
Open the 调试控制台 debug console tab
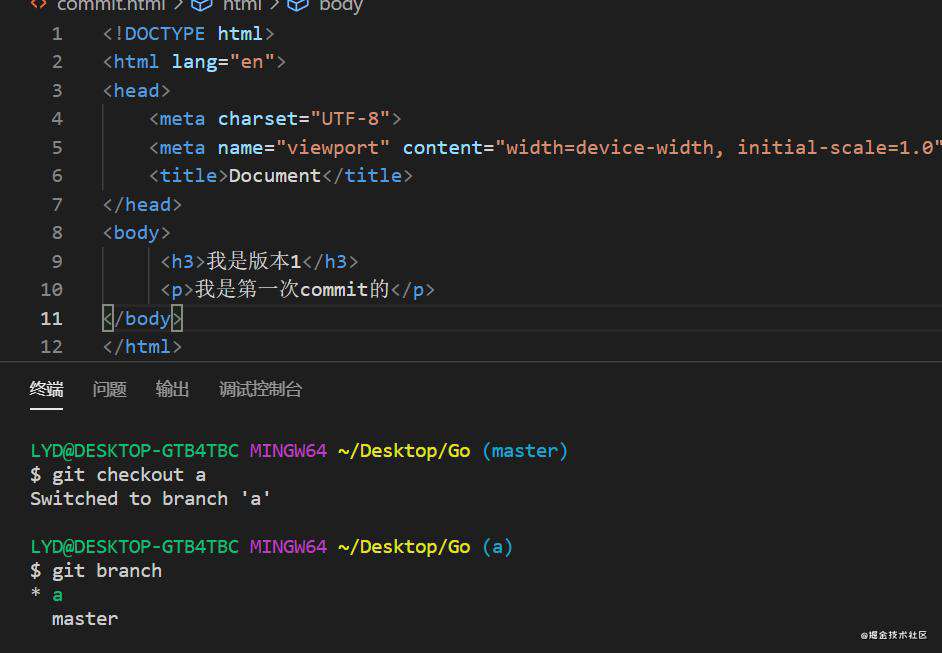point(260,389)
